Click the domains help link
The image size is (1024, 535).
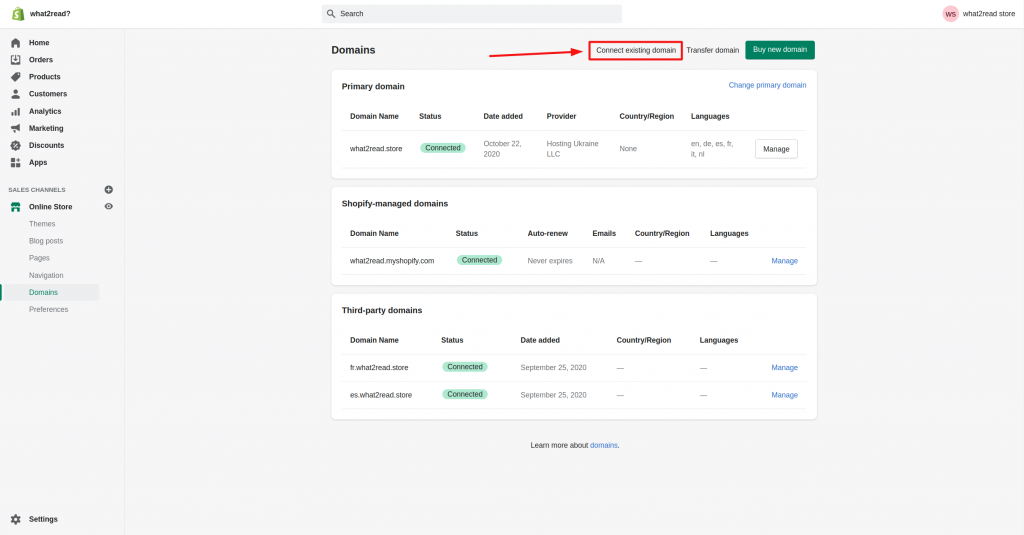tap(603, 446)
